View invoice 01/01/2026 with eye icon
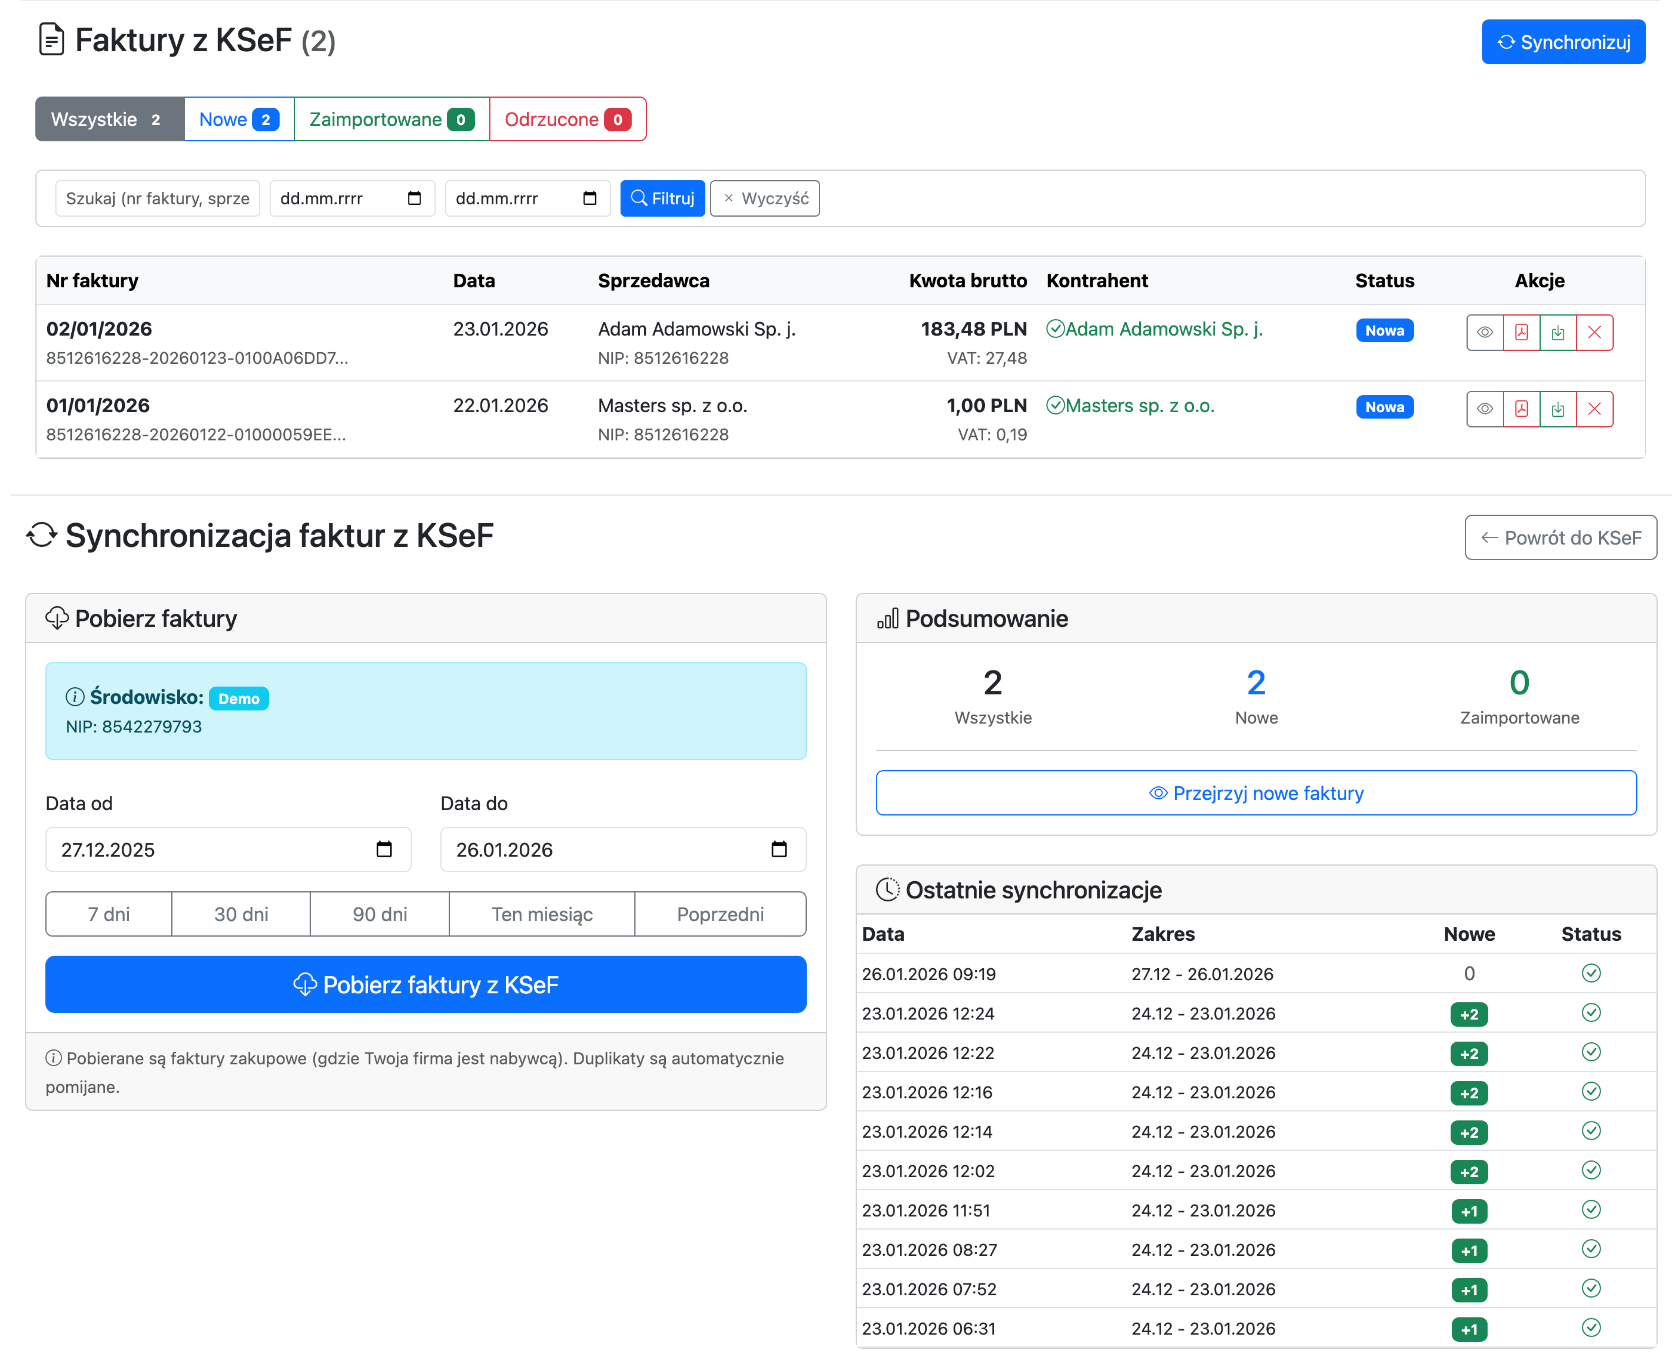This screenshot has height=1355, width=1672. (1485, 409)
